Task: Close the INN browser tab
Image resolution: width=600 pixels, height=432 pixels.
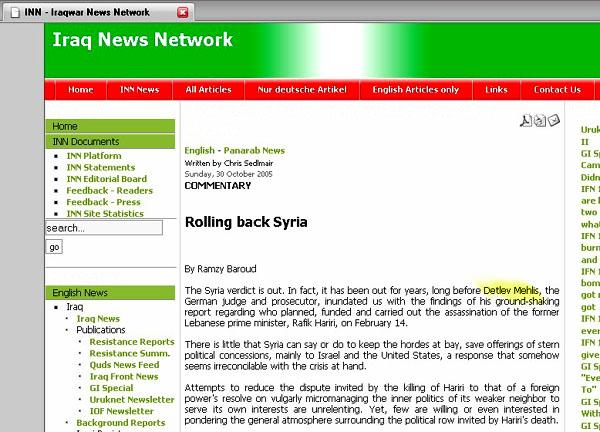Action: click(x=182, y=12)
